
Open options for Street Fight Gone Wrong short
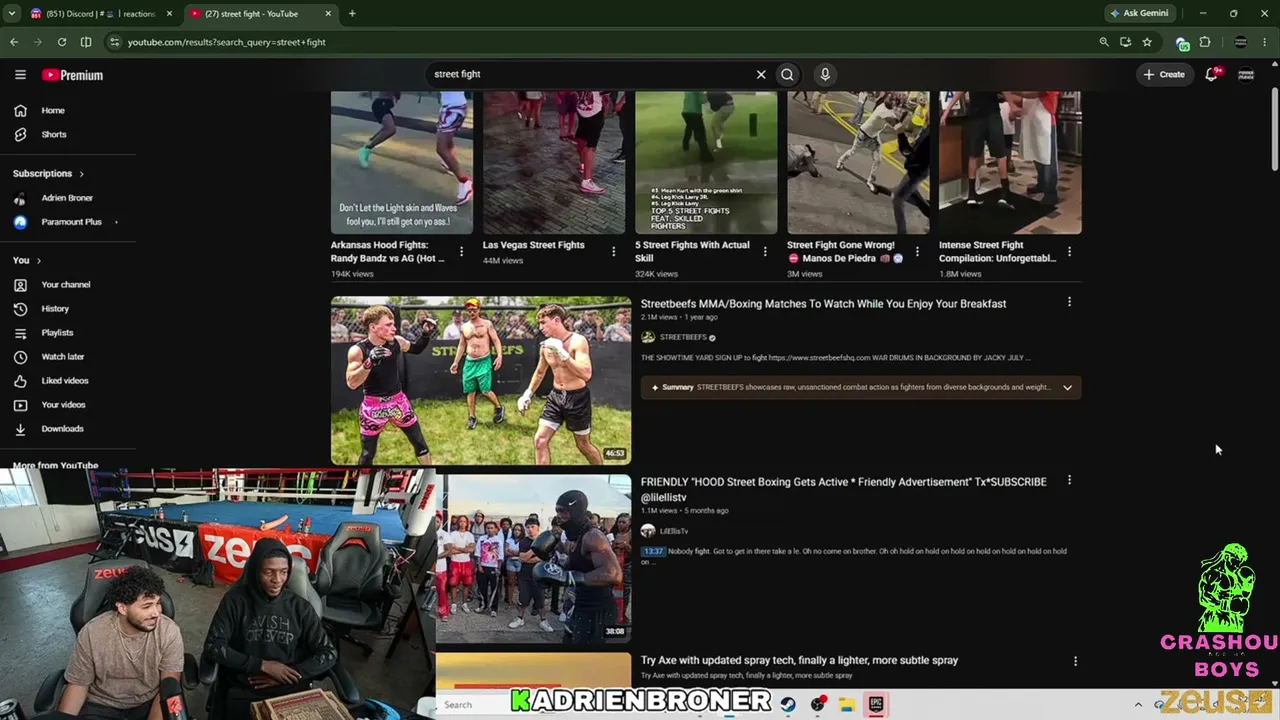pyautogui.click(x=917, y=252)
